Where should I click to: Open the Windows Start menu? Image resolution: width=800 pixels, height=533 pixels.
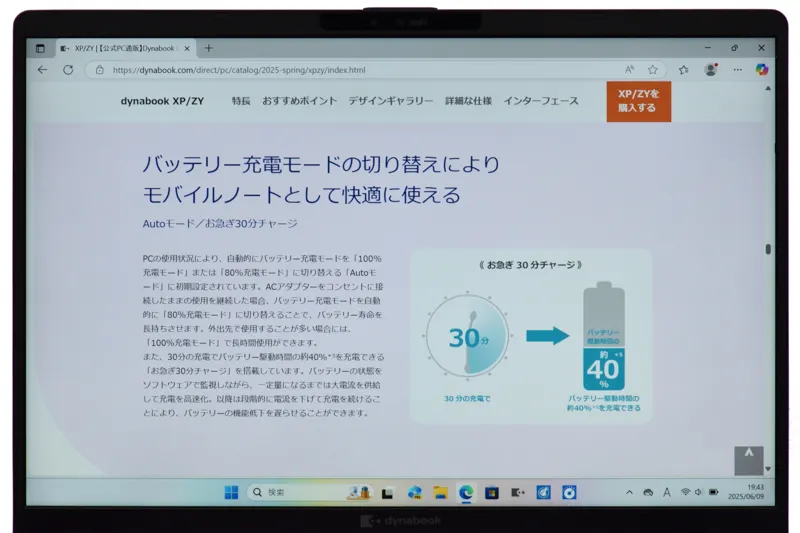pos(231,492)
